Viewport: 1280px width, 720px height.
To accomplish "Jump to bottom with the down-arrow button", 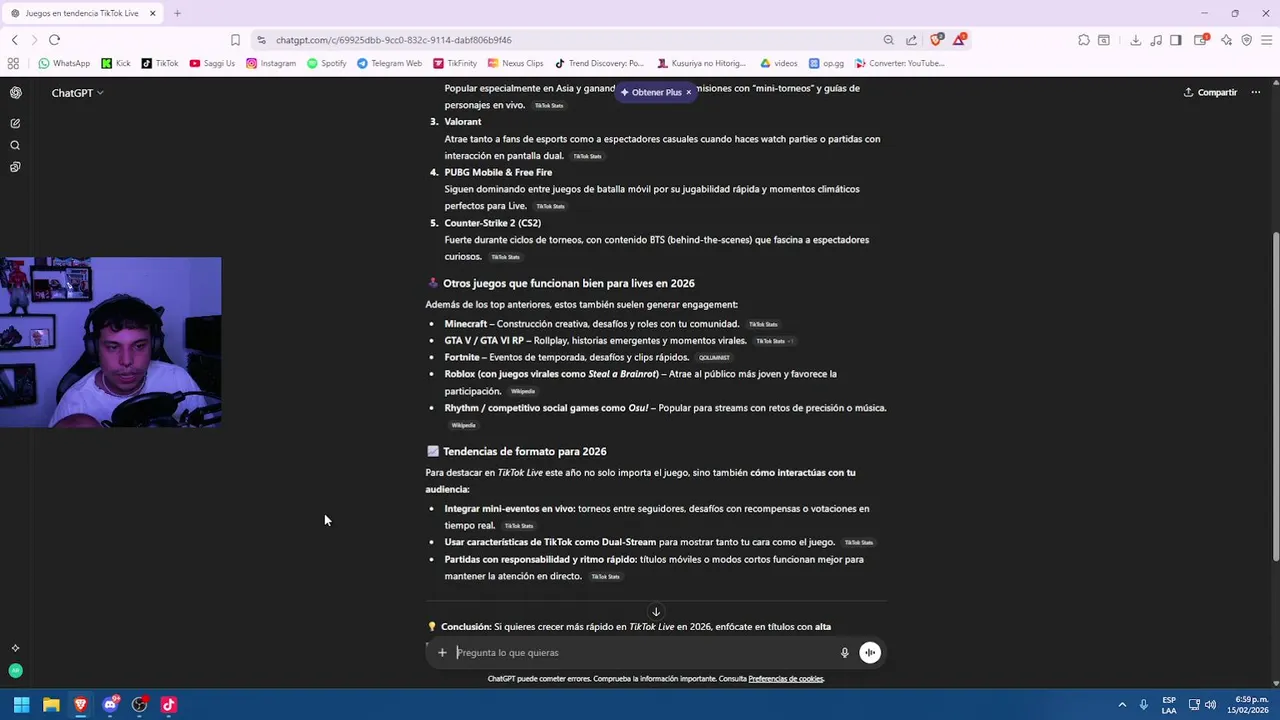I will (656, 611).
